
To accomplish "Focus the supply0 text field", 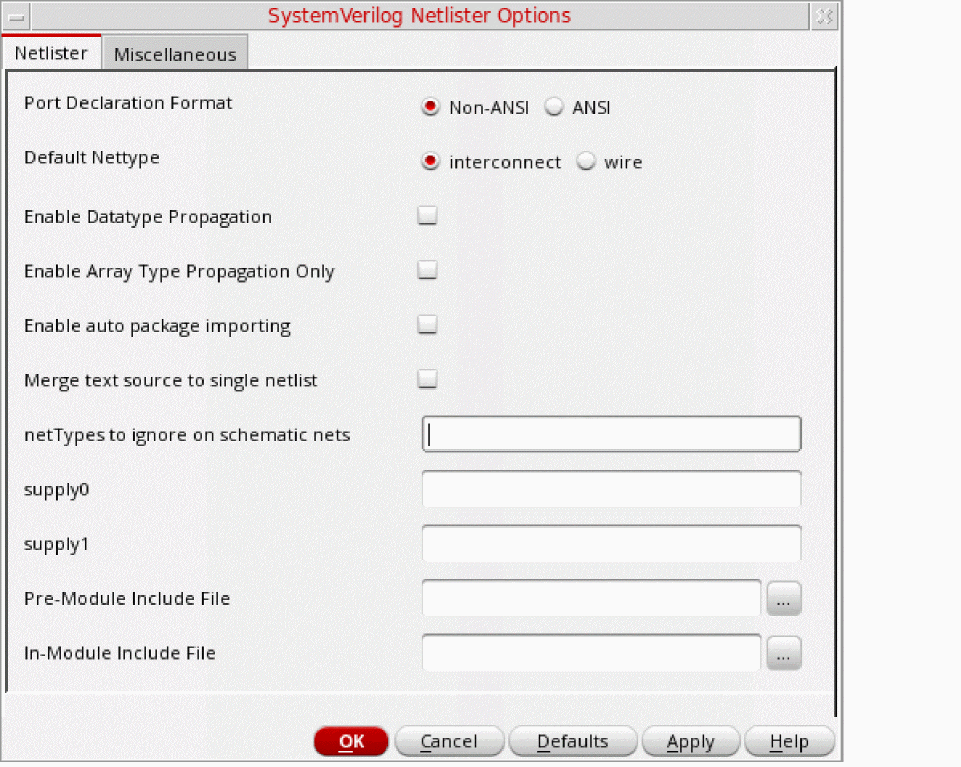I will [611, 490].
